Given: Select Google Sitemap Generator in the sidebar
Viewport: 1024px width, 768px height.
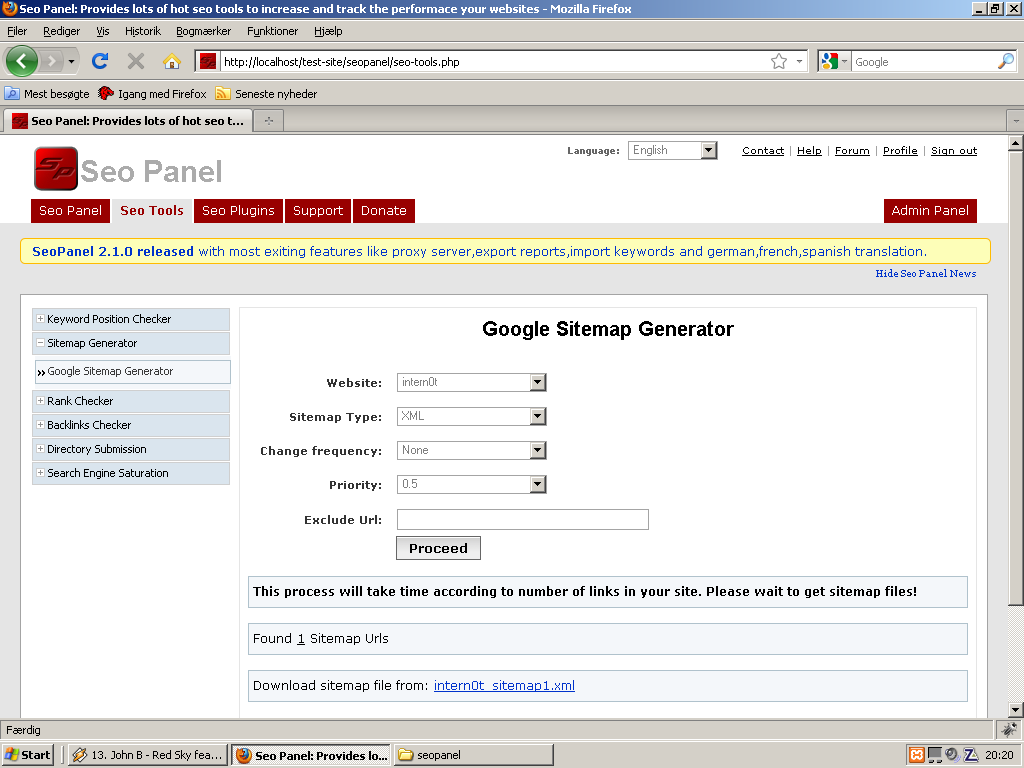Looking at the screenshot, I should tap(133, 372).
